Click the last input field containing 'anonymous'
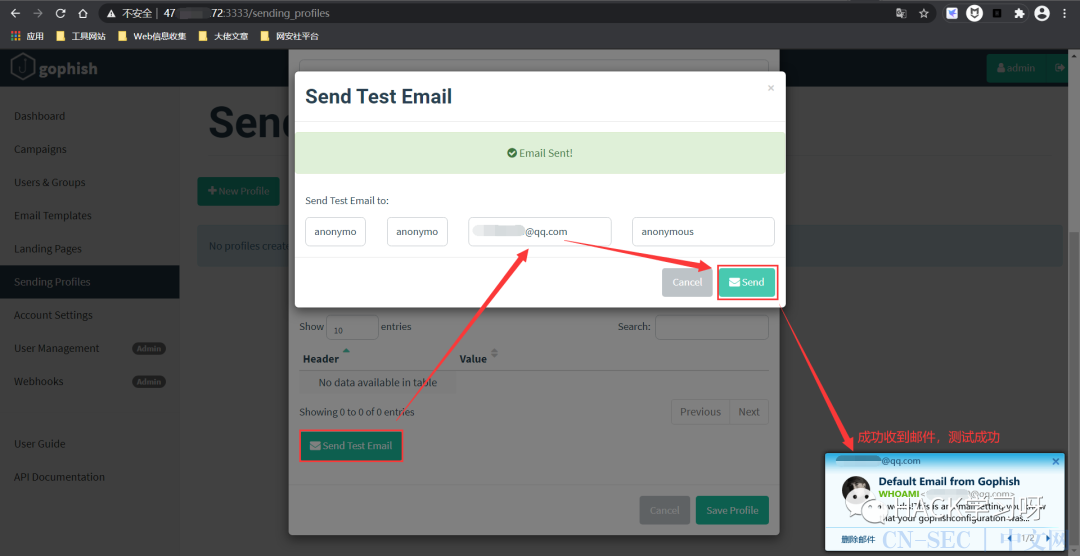 pyautogui.click(x=702, y=232)
